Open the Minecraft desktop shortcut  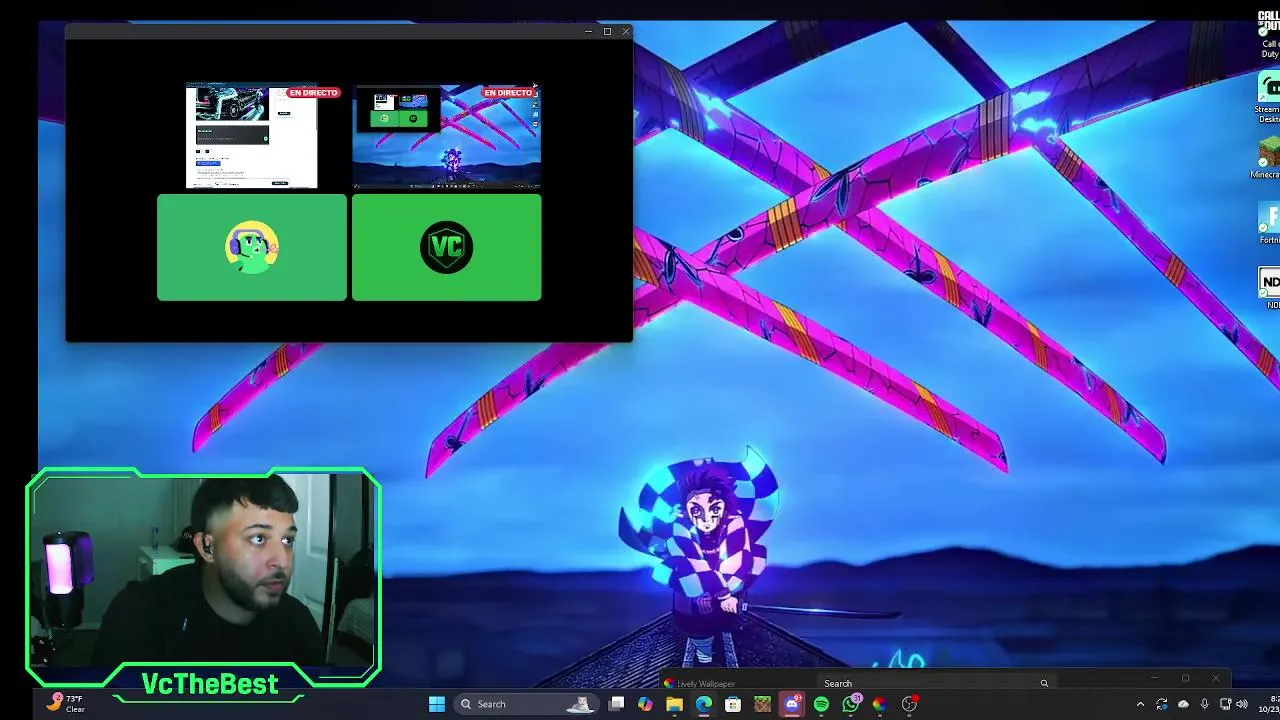(1268, 158)
